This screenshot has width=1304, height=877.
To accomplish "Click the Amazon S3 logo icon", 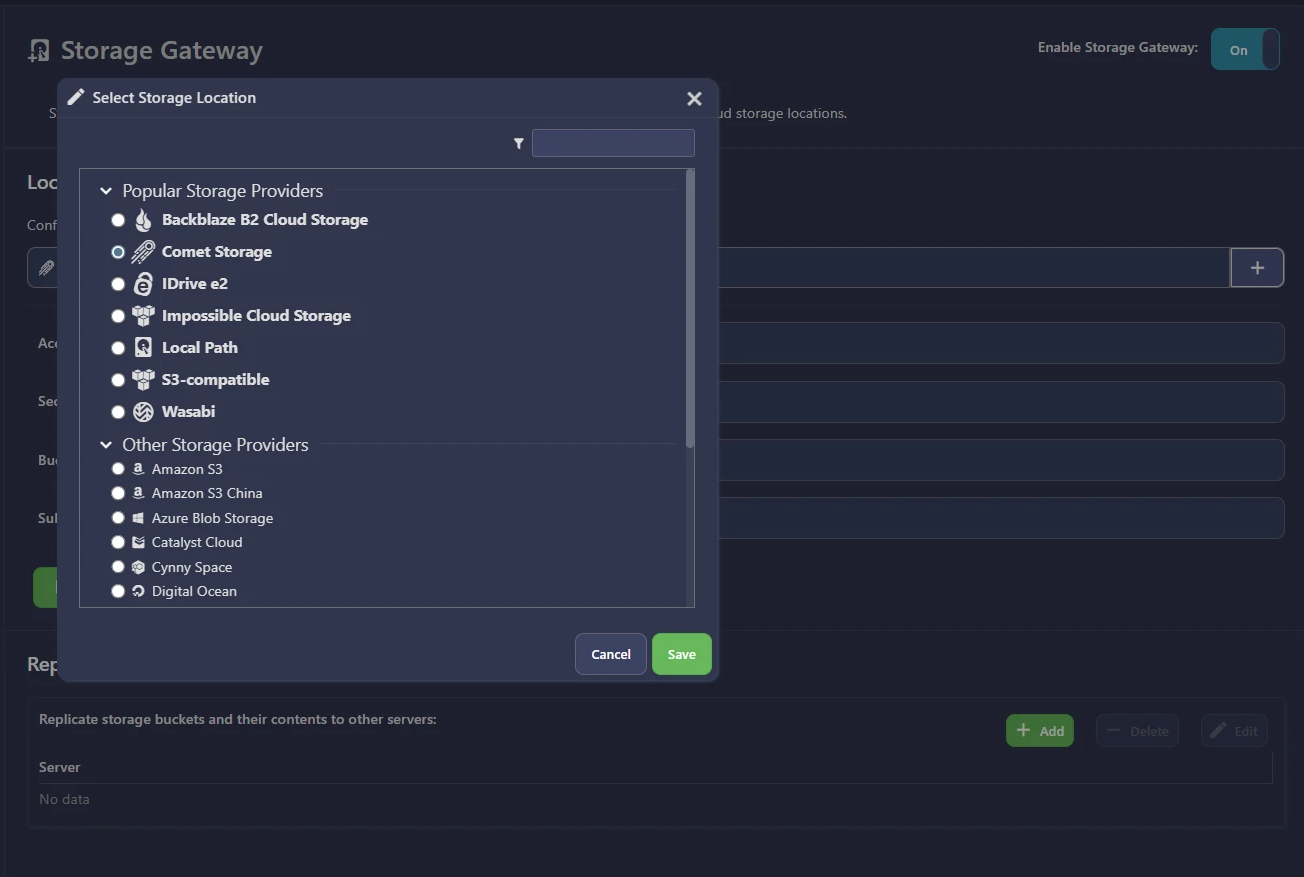I will [x=138, y=469].
